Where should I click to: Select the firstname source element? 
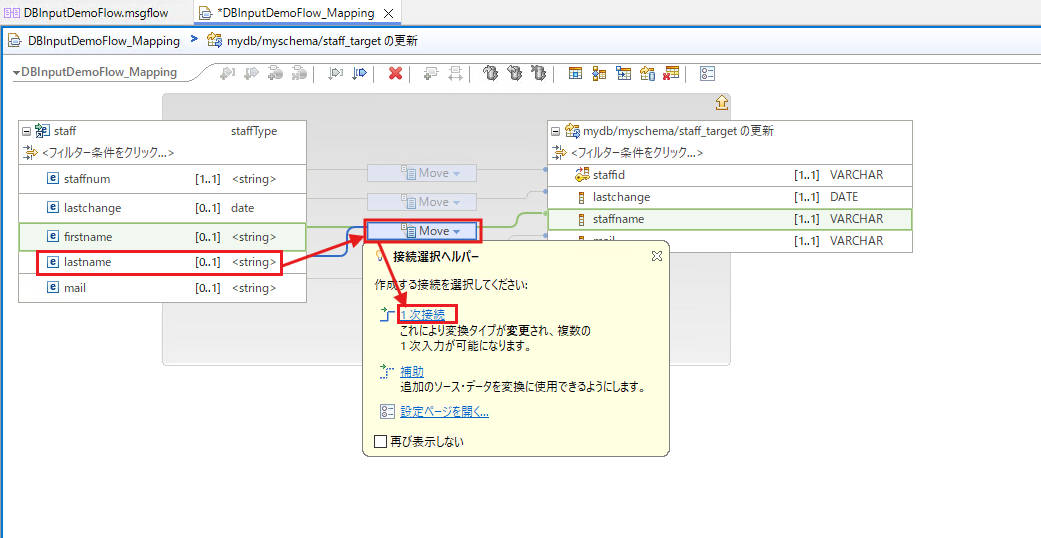163,236
